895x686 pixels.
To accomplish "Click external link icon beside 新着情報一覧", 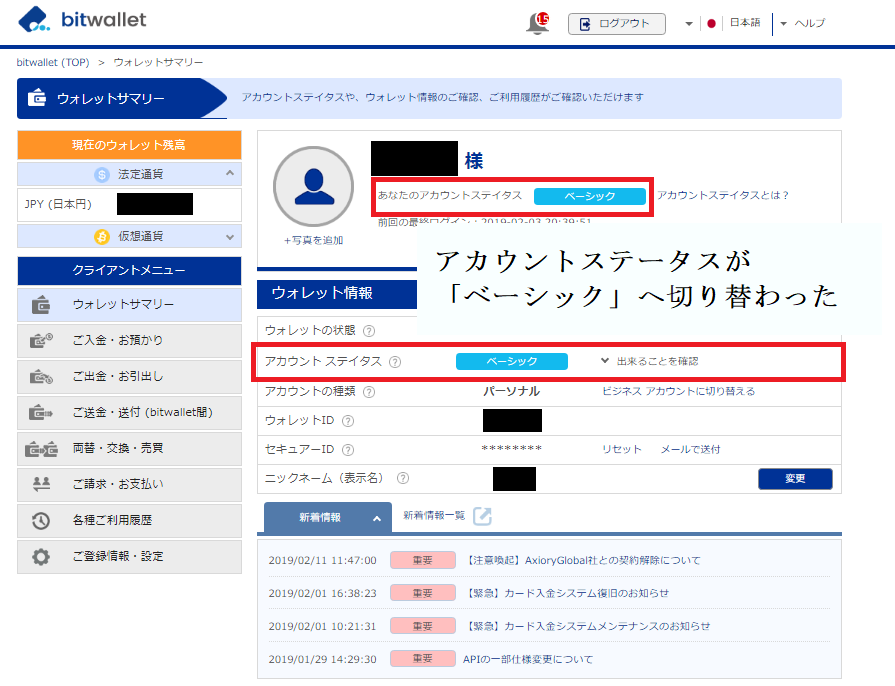I will 482,516.
